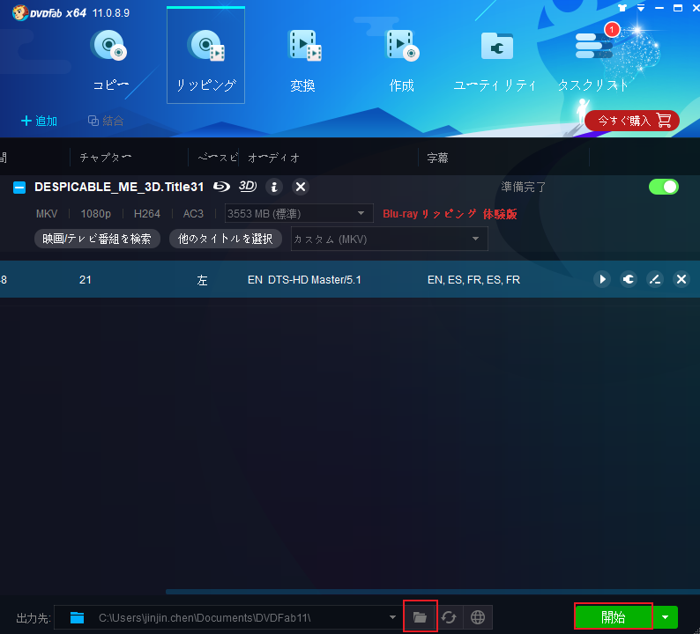
Task: Open the video edit pencil icon in title row
Action: tap(655, 279)
